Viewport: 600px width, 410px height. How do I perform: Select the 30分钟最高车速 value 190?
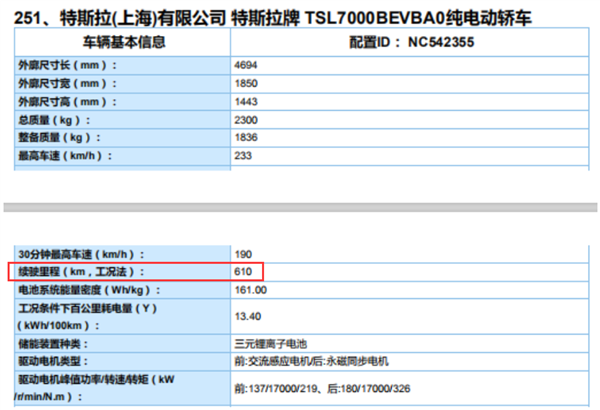(243, 254)
